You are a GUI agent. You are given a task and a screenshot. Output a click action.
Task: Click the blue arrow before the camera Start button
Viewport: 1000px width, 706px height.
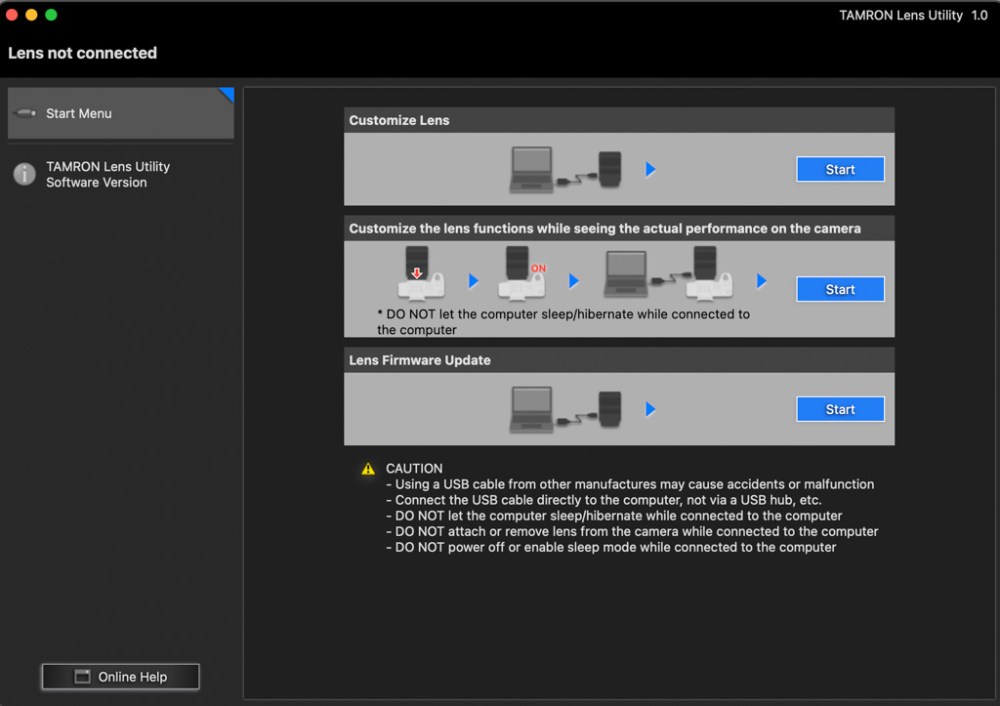[x=761, y=281]
